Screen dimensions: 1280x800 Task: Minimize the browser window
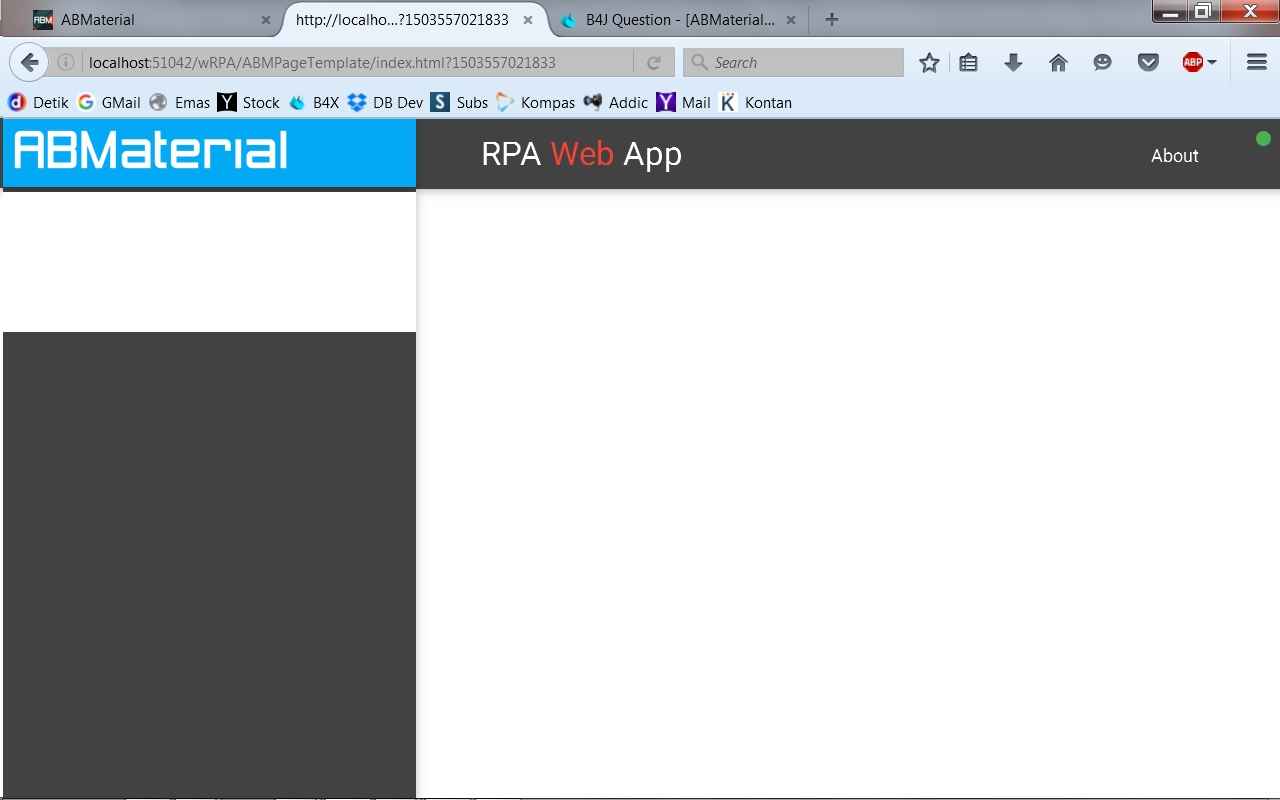click(x=1170, y=12)
